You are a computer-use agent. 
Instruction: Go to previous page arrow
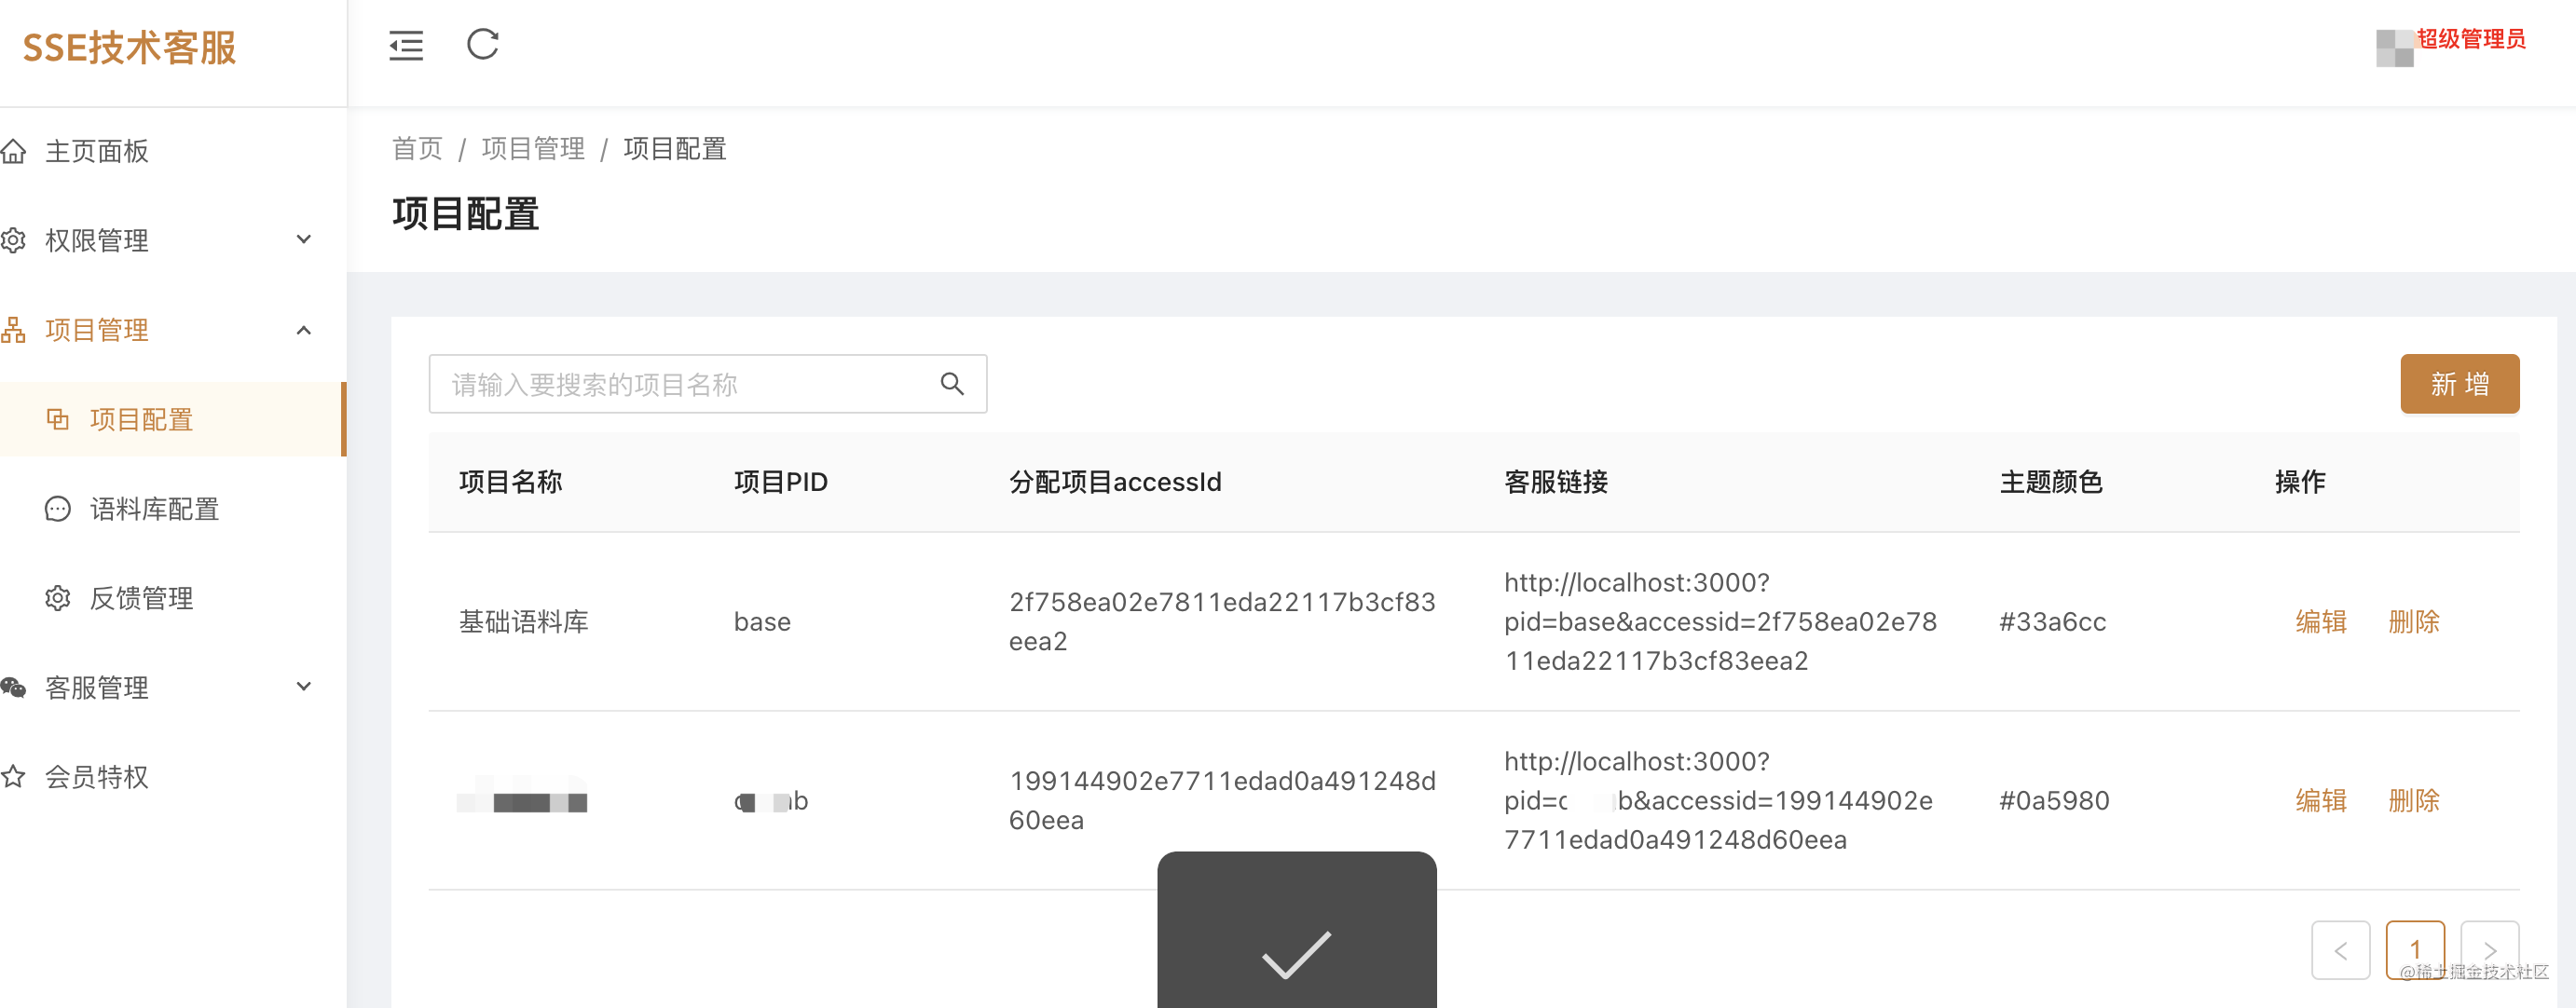click(2340, 949)
